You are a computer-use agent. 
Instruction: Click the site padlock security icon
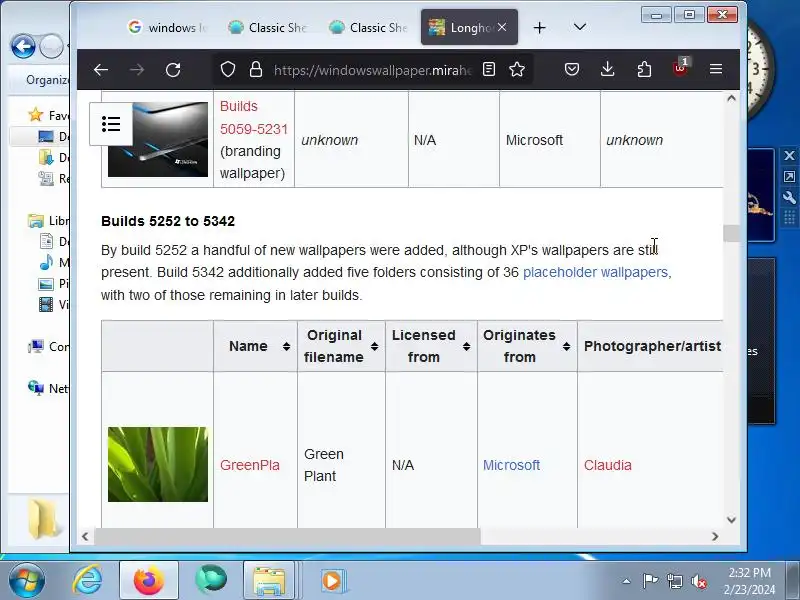click(256, 69)
